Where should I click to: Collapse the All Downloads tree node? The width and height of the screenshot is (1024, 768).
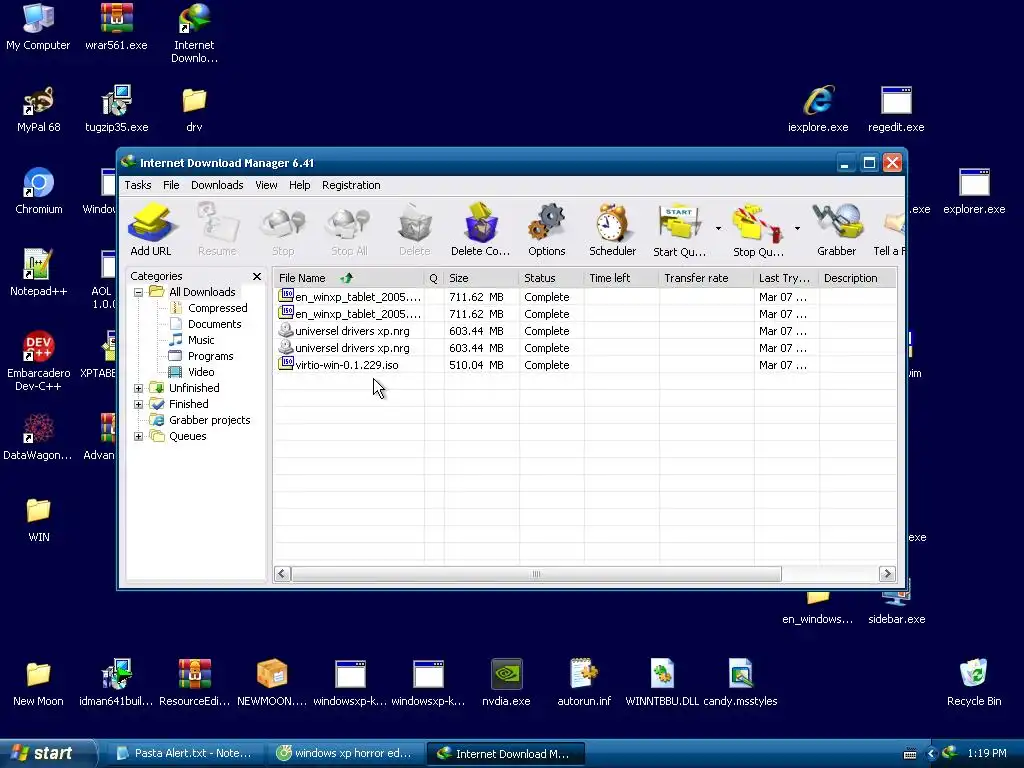(138, 292)
